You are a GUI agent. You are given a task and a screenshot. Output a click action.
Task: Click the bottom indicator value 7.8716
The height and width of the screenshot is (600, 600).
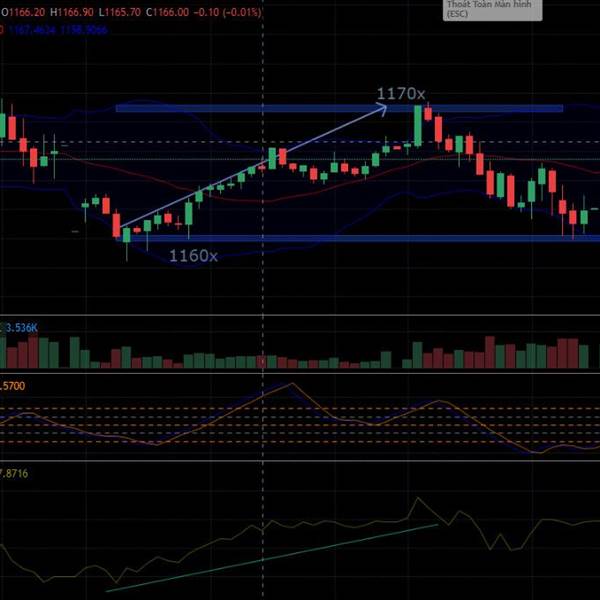[14, 473]
